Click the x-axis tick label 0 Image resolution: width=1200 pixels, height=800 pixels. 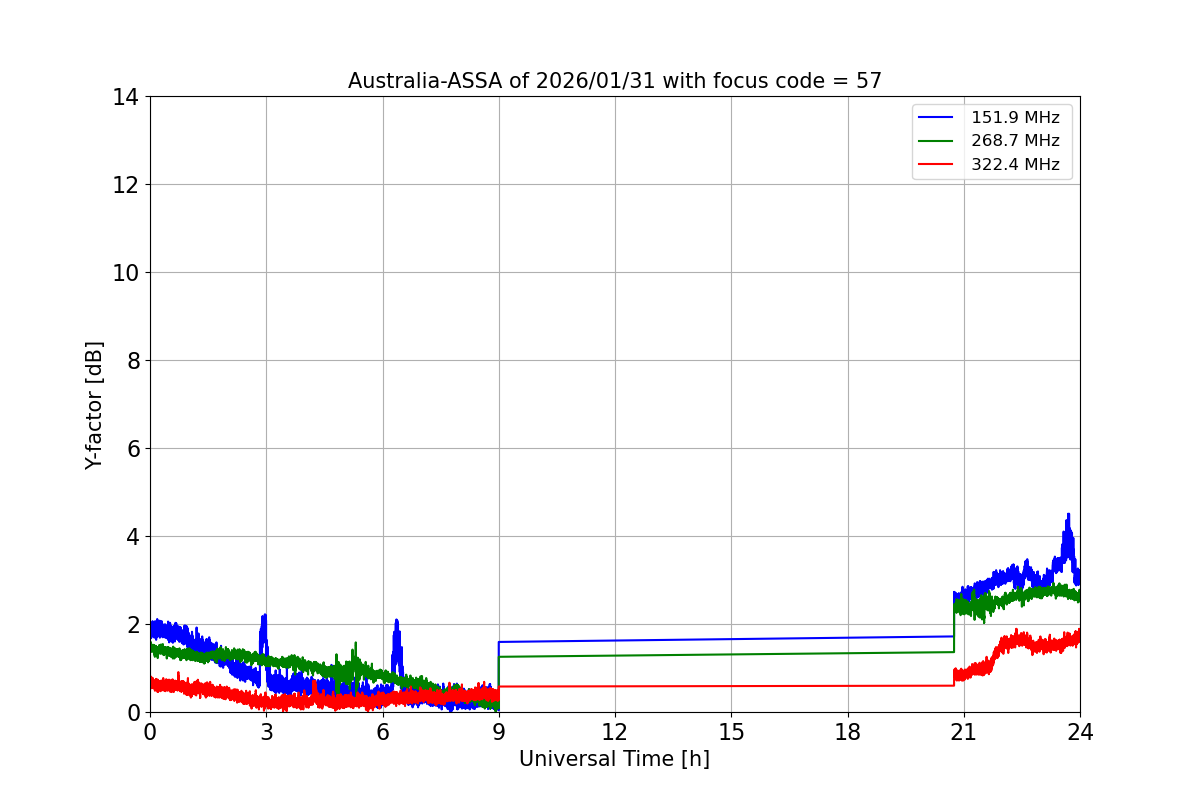coord(150,732)
